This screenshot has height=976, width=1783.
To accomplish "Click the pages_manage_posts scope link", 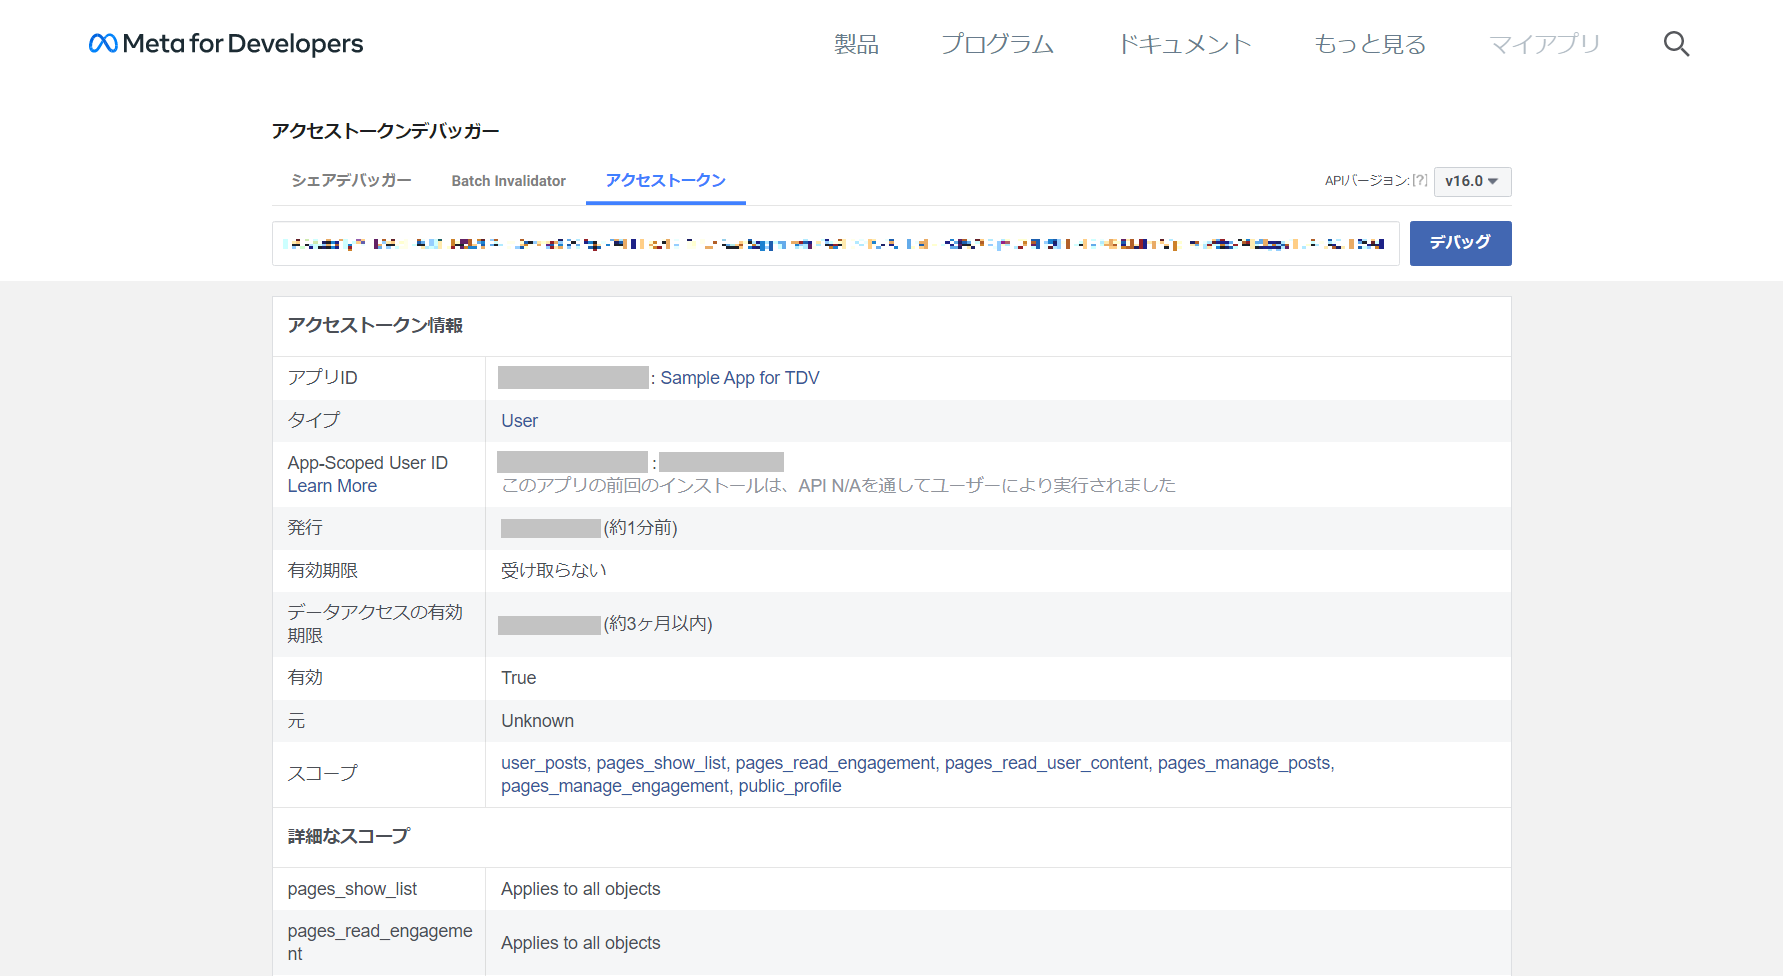I will click(1244, 763).
